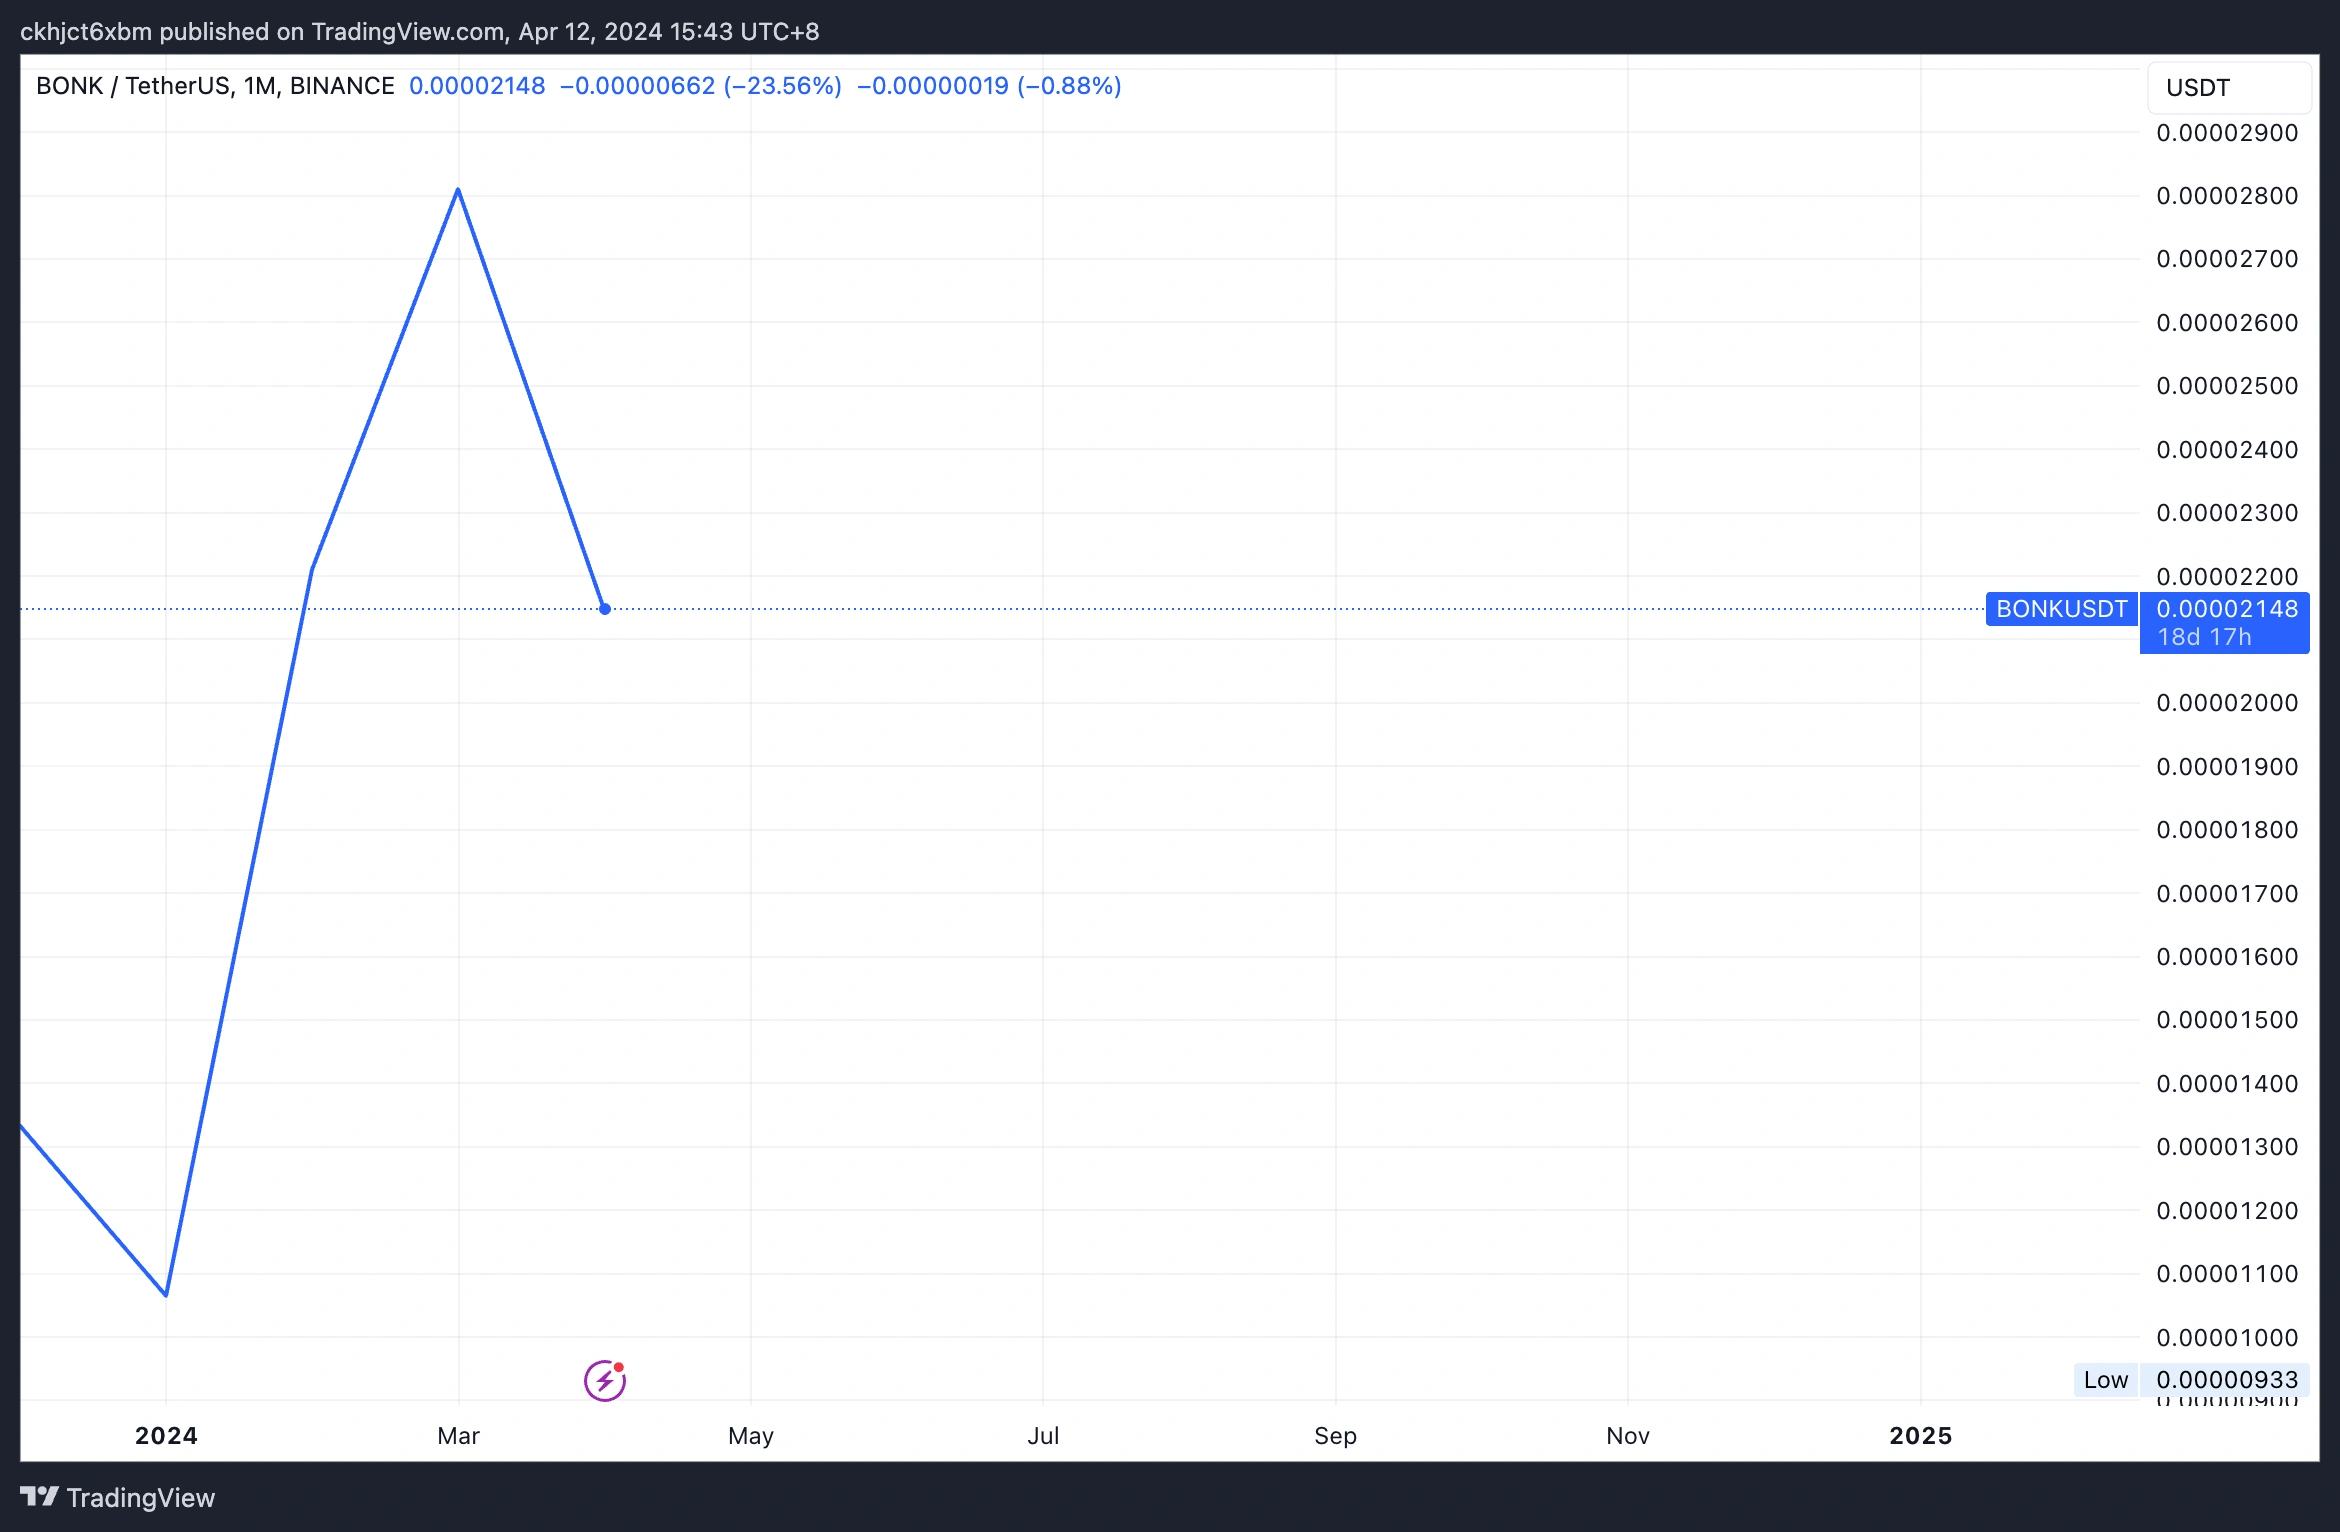Click the 2024 label on time axis
This screenshot has width=2340, height=1532.
coord(166,1436)
